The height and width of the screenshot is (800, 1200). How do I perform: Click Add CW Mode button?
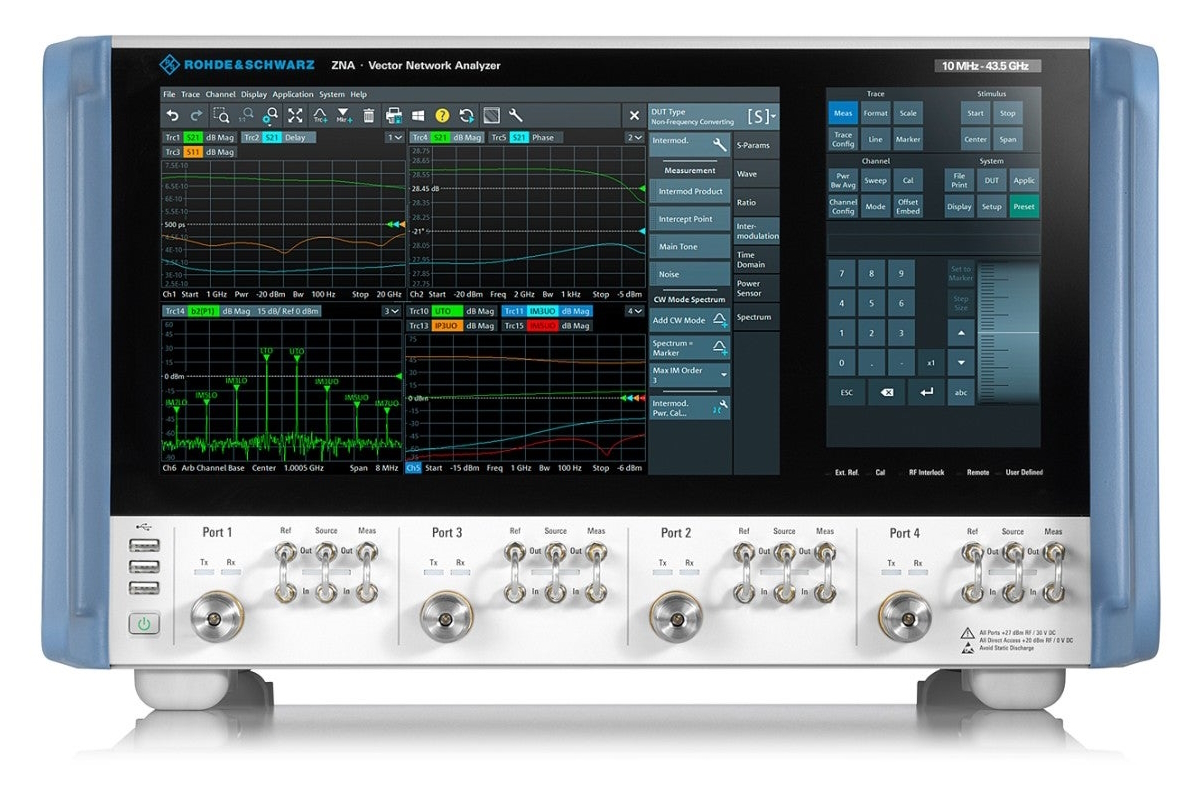690,320
